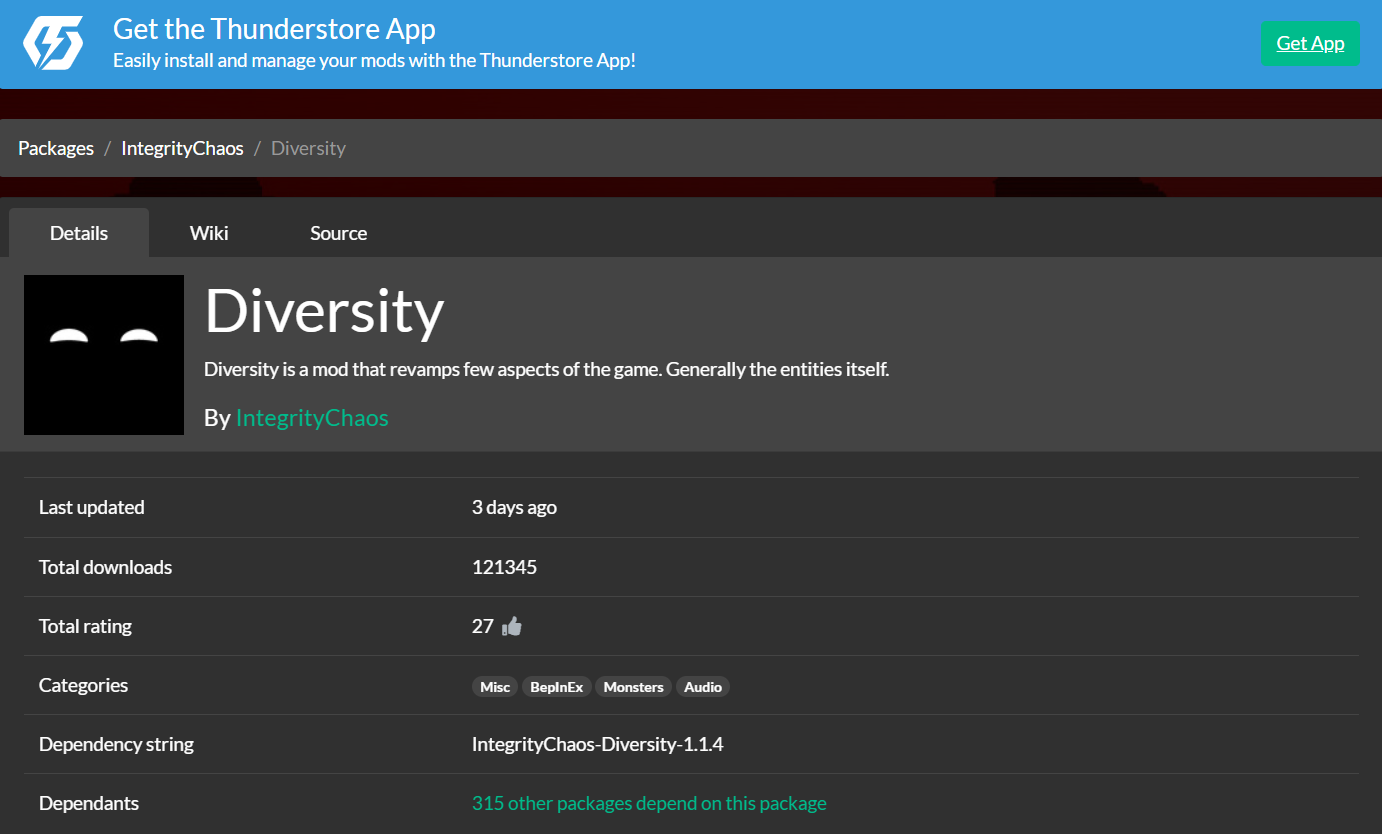Screen dimensions: 1382x834
Task: Click the Diversity mod thumbnail image
Action: (104, 355)
